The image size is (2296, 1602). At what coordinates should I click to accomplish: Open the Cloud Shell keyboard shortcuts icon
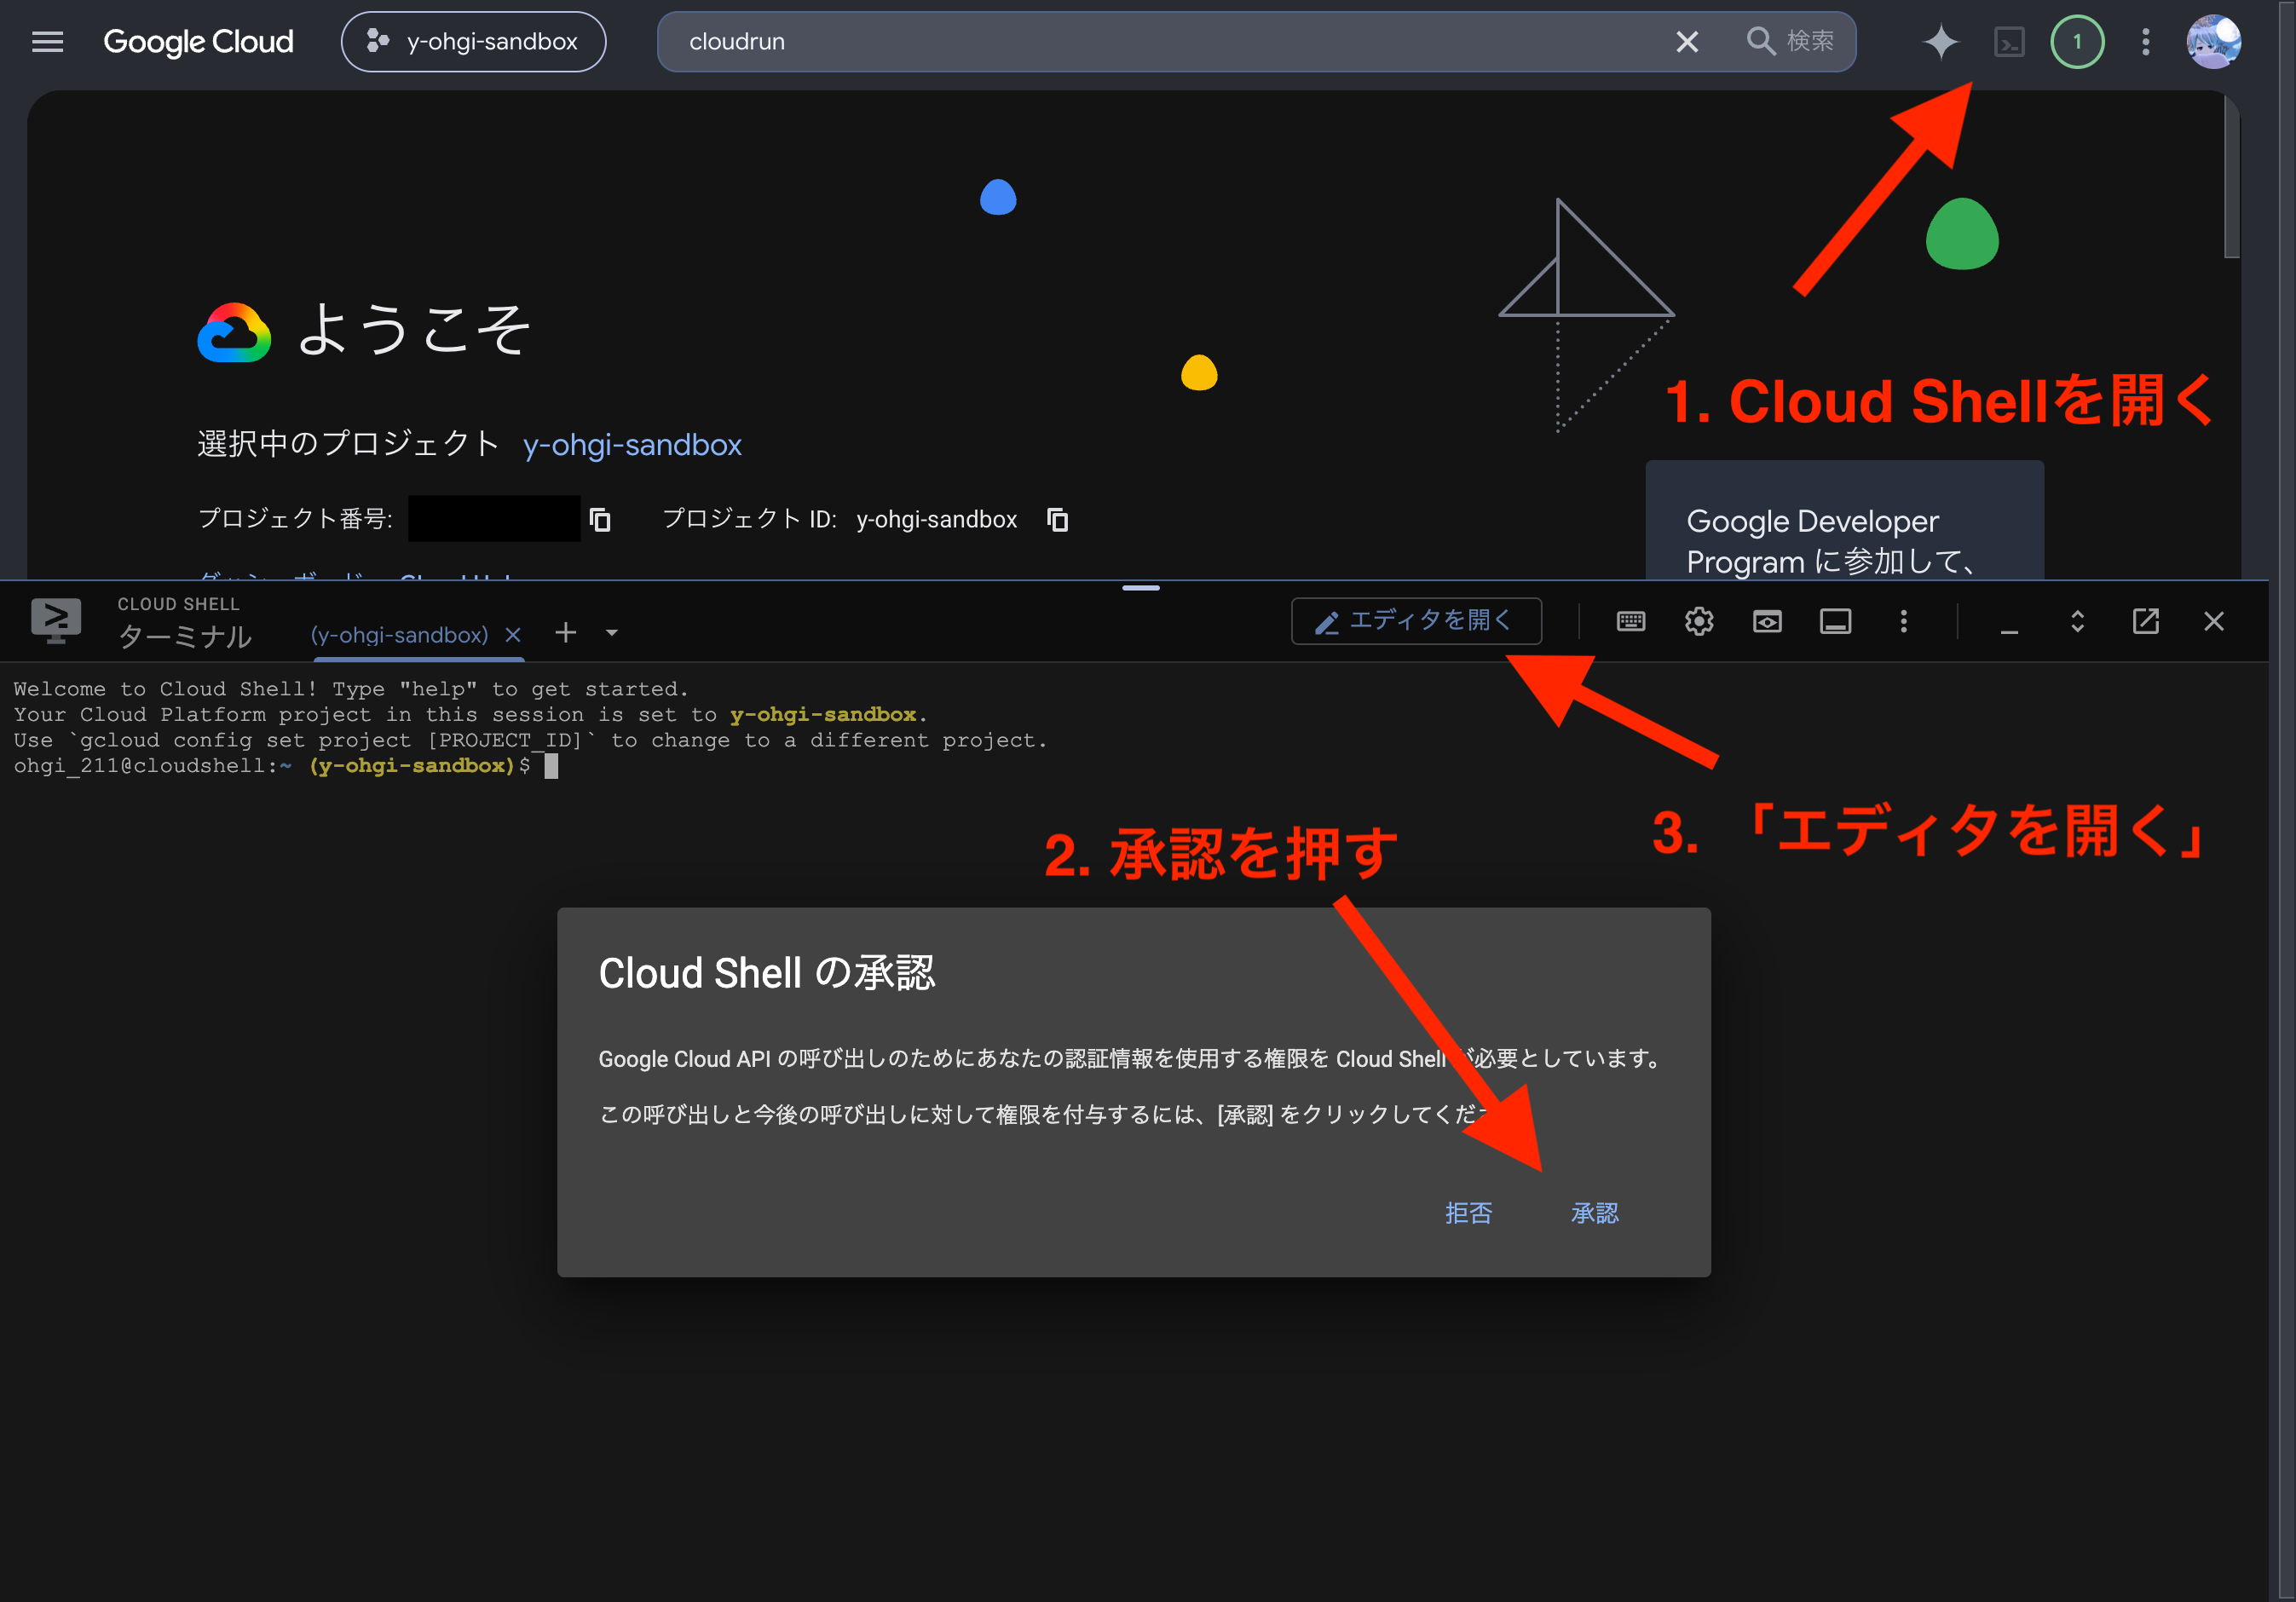click(x=1631, y=622)
